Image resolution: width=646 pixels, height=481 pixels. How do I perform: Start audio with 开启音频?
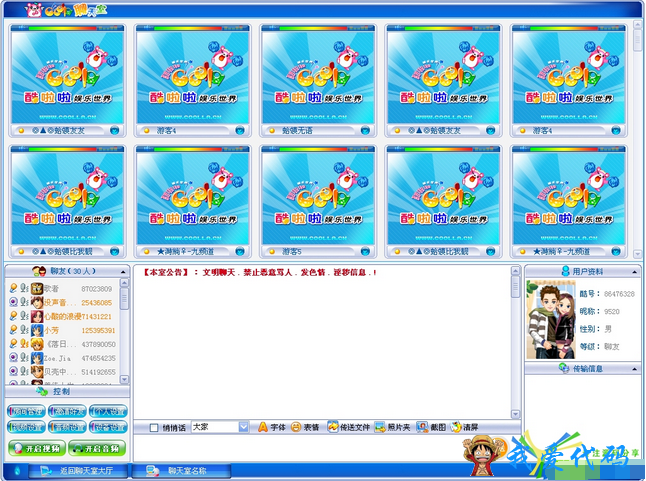[x=97, y=448]
